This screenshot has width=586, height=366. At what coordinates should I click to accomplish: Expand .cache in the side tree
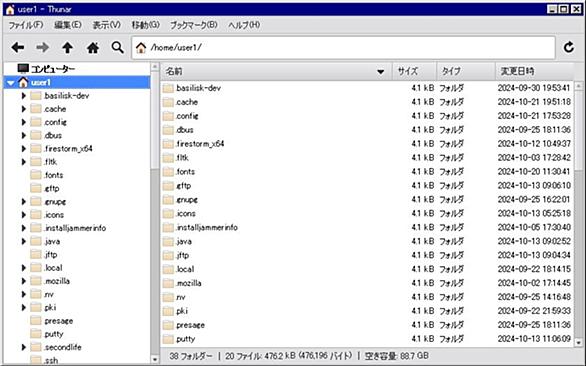pyautogui.click(x=24, y=109)
